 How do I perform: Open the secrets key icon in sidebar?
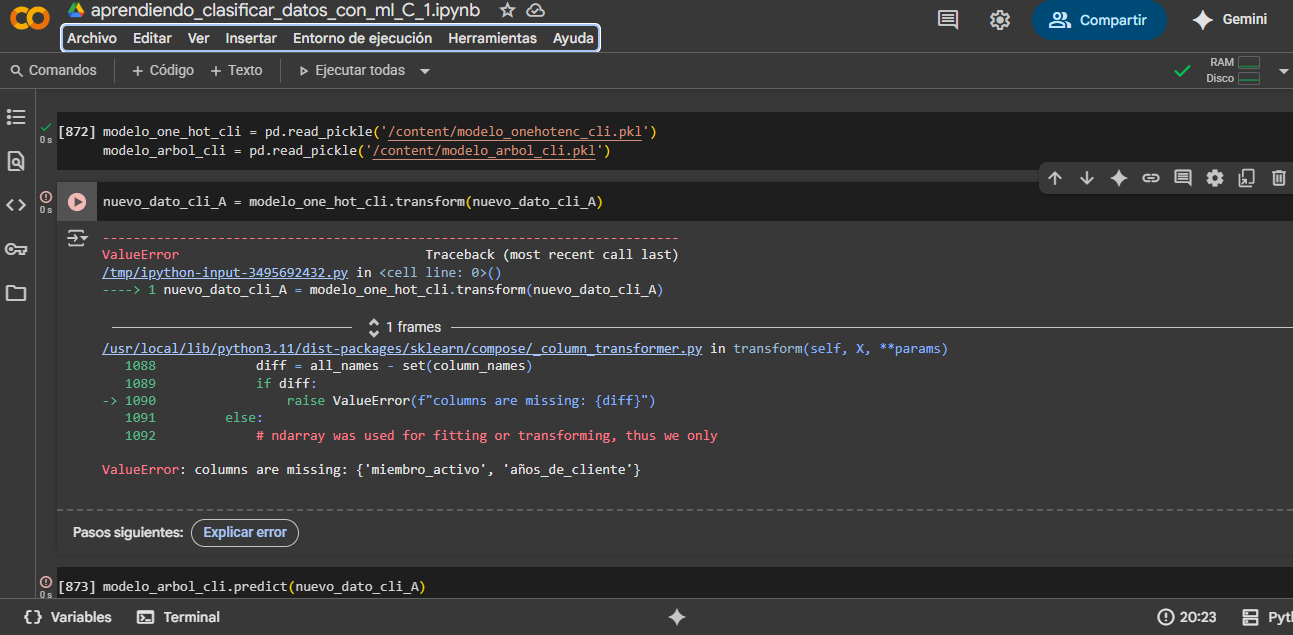click(x=16, y=249)
